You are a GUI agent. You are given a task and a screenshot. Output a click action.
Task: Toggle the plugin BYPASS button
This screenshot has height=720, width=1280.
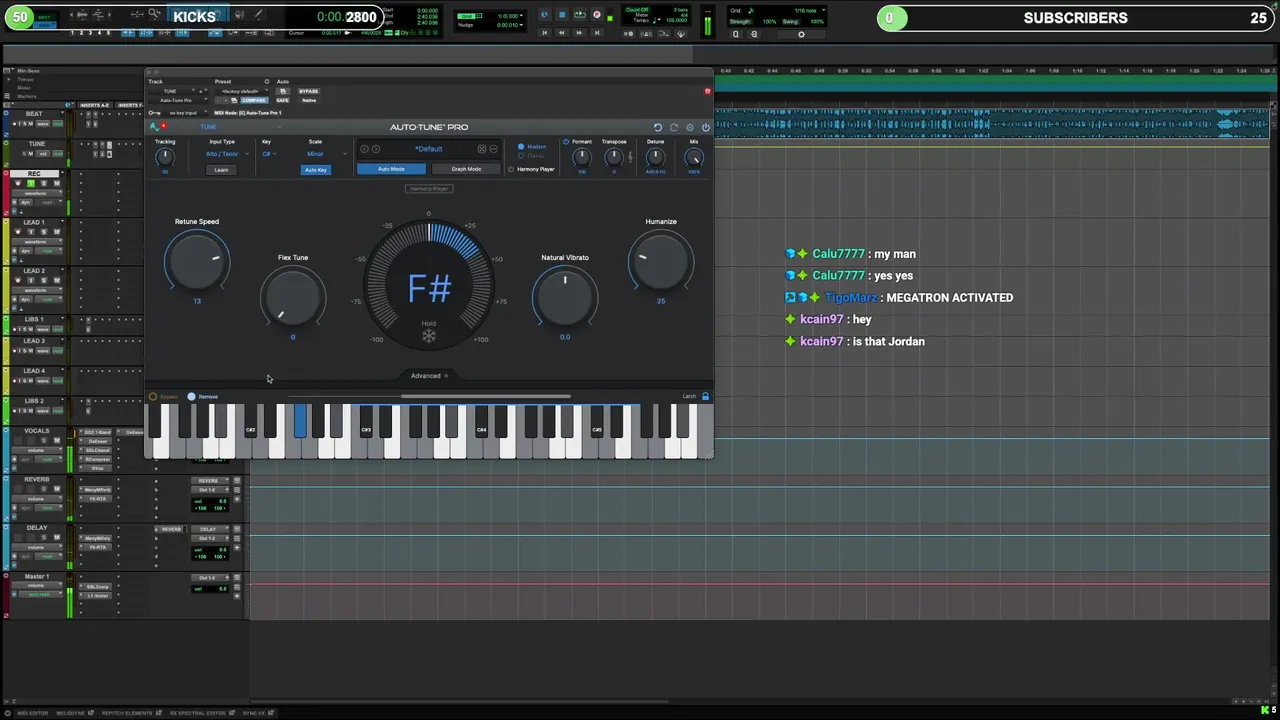click(309, 91)
